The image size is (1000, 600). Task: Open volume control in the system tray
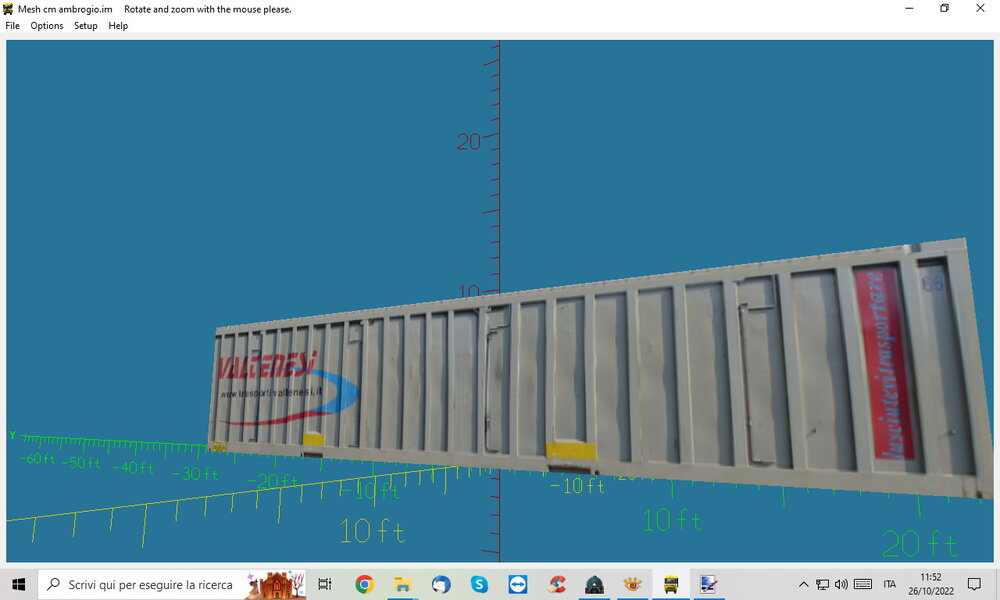pos(841,584)
